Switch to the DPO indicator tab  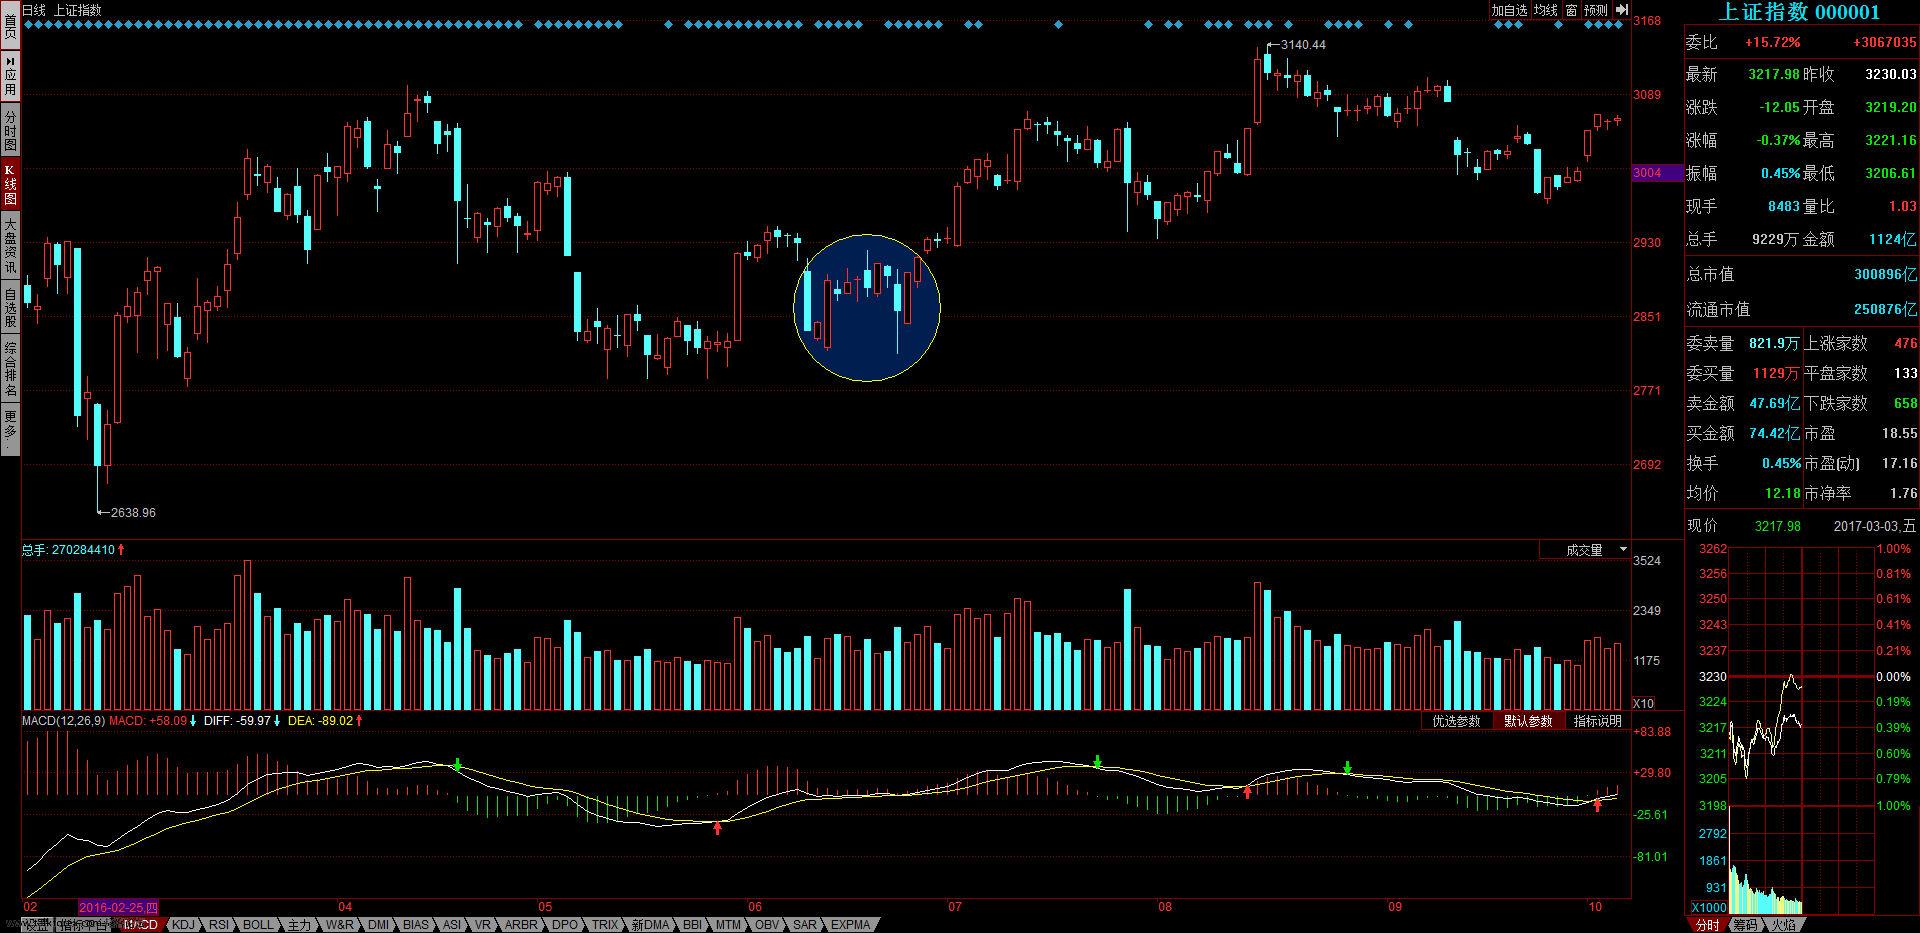(x=565, y=925)
